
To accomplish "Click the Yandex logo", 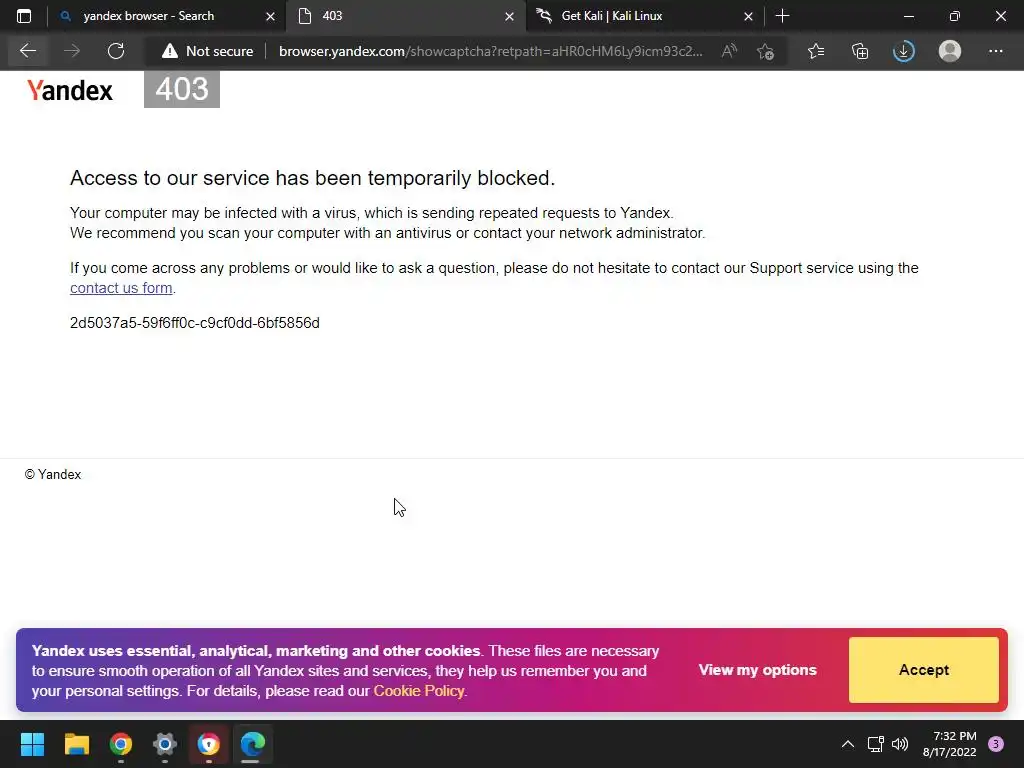I will coord(70,90).
